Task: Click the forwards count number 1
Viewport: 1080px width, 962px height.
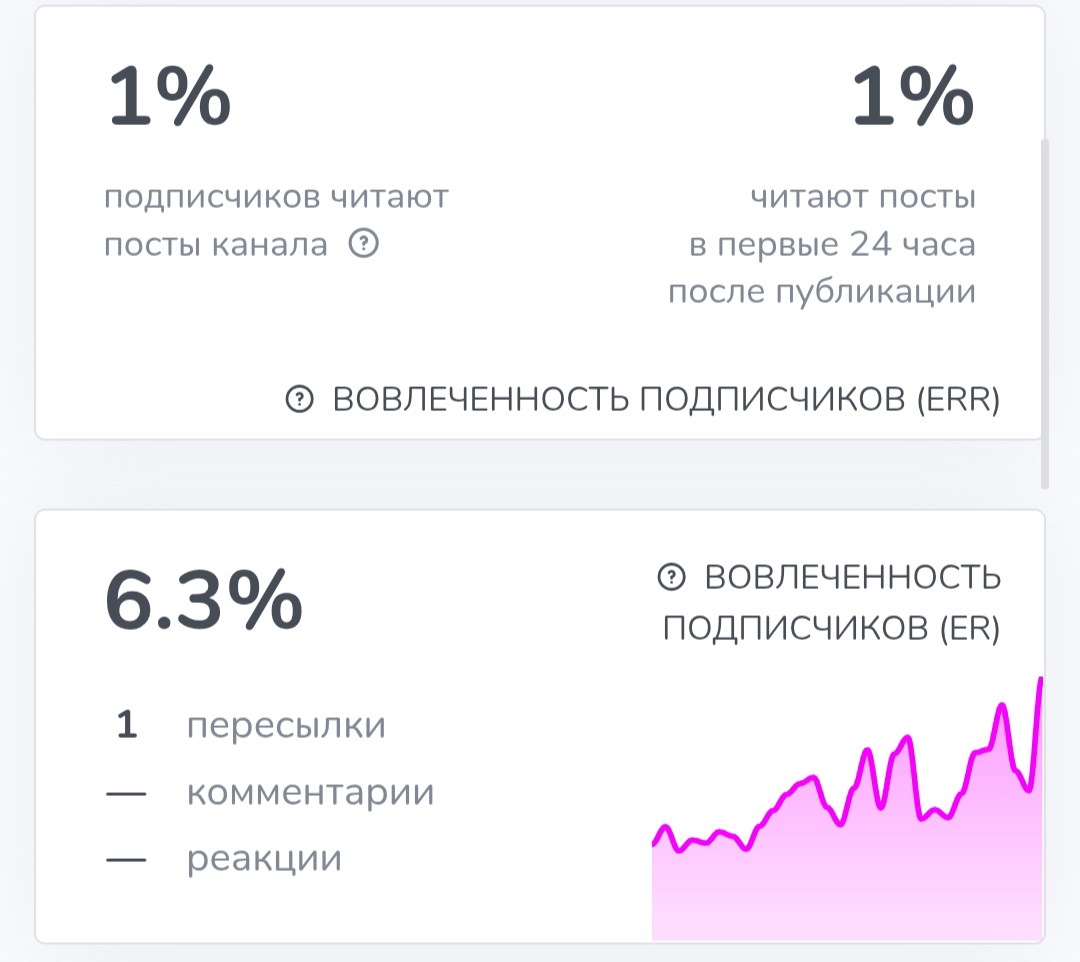Action: point(126,726)
